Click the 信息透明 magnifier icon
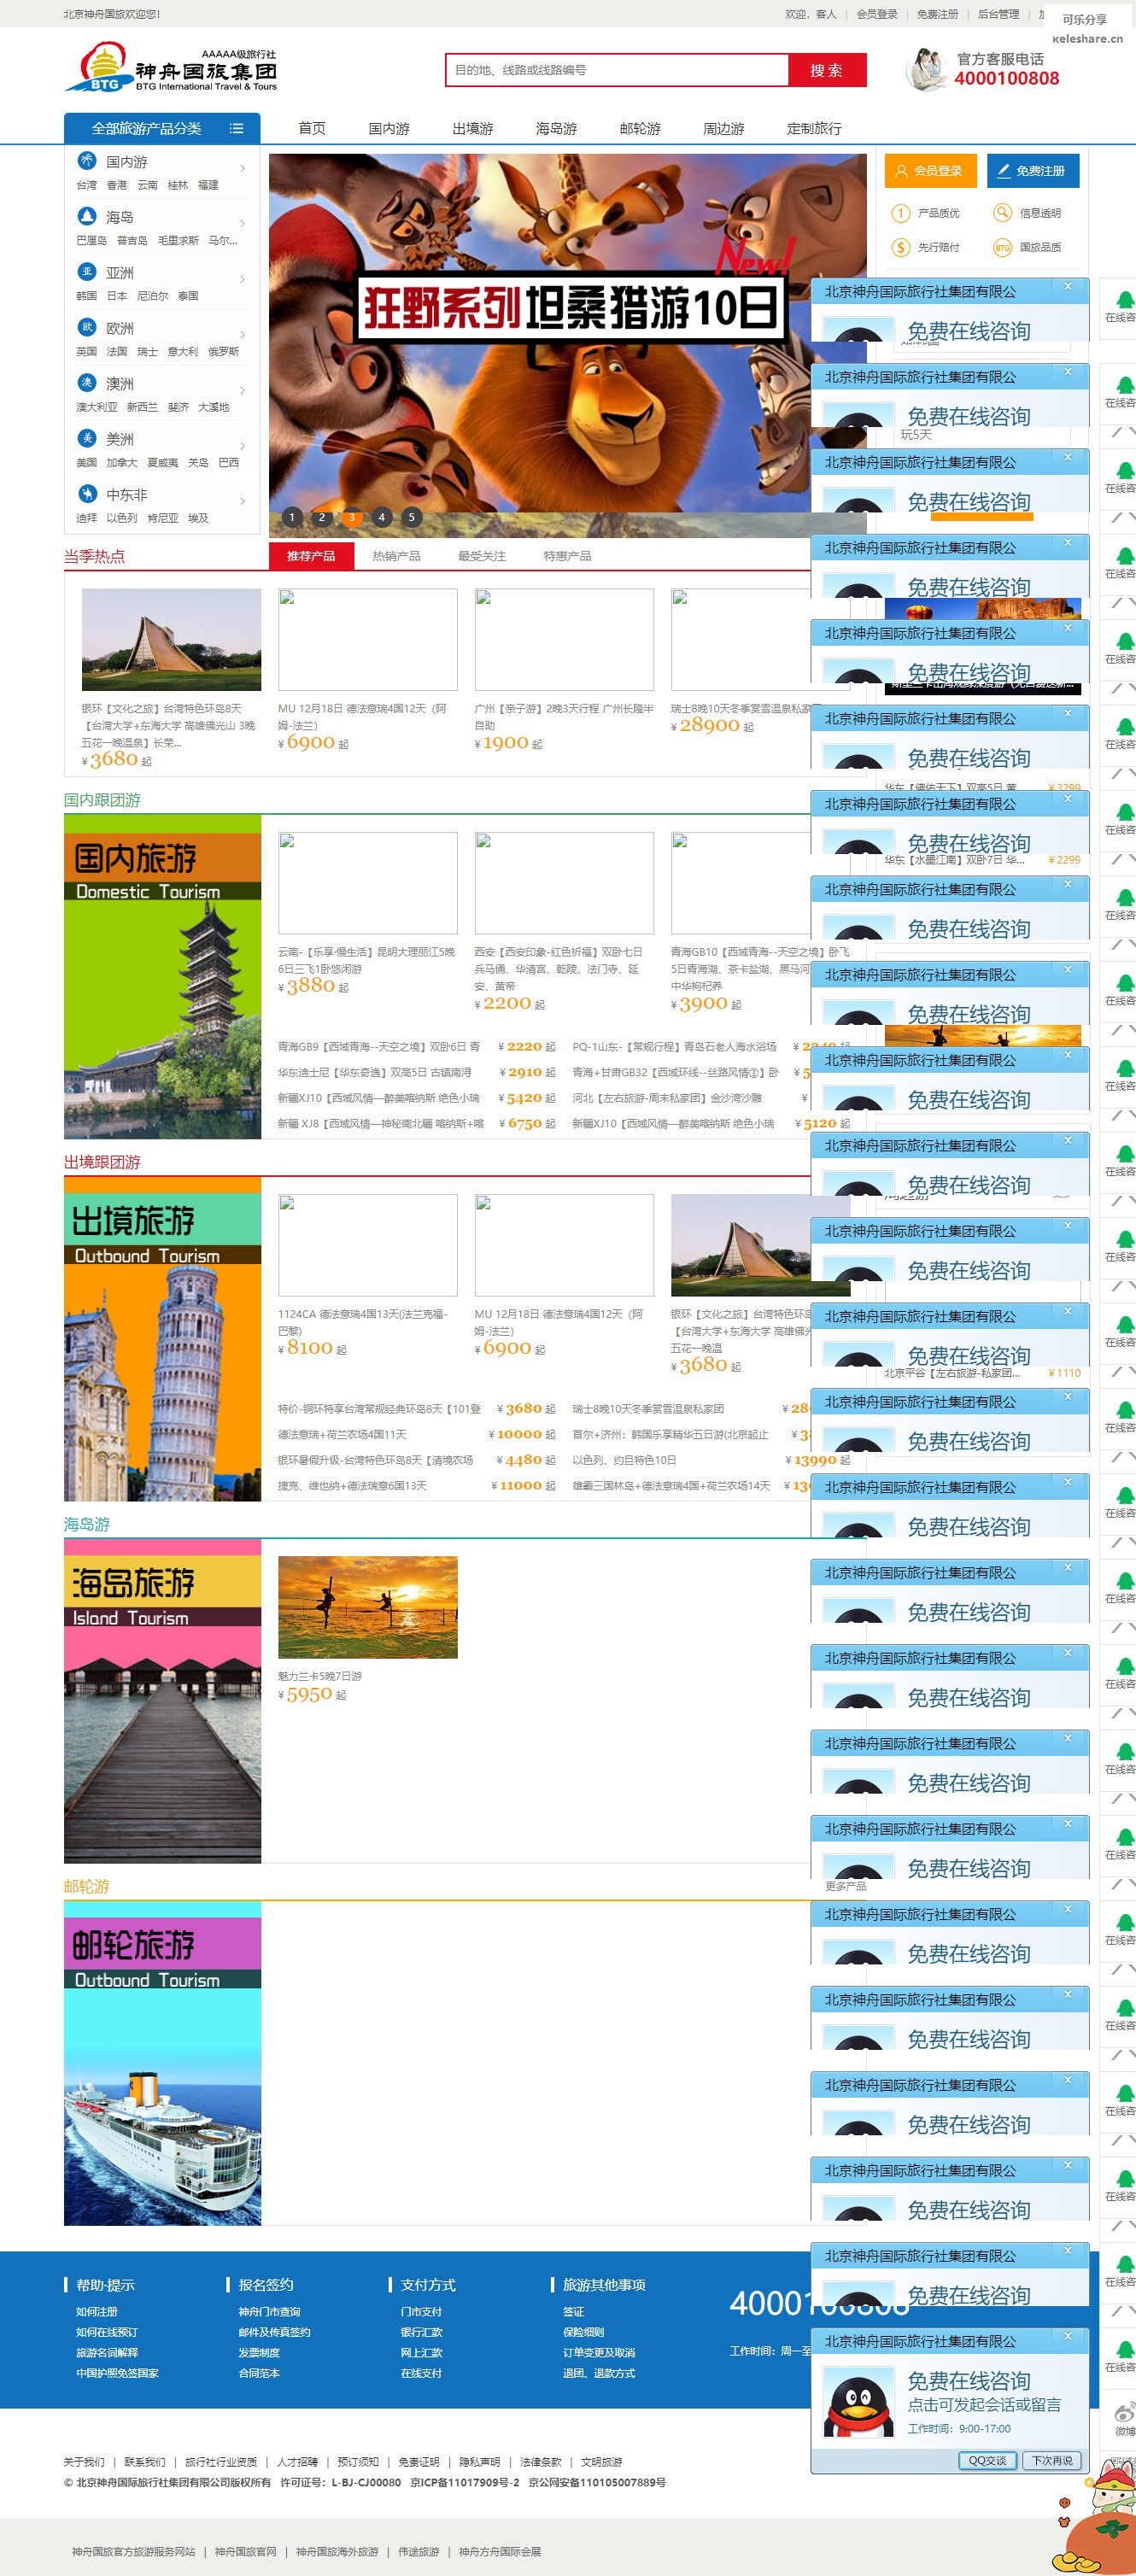The height and width of the screenshot is (2576, 1136). (x=1002, y=213)
